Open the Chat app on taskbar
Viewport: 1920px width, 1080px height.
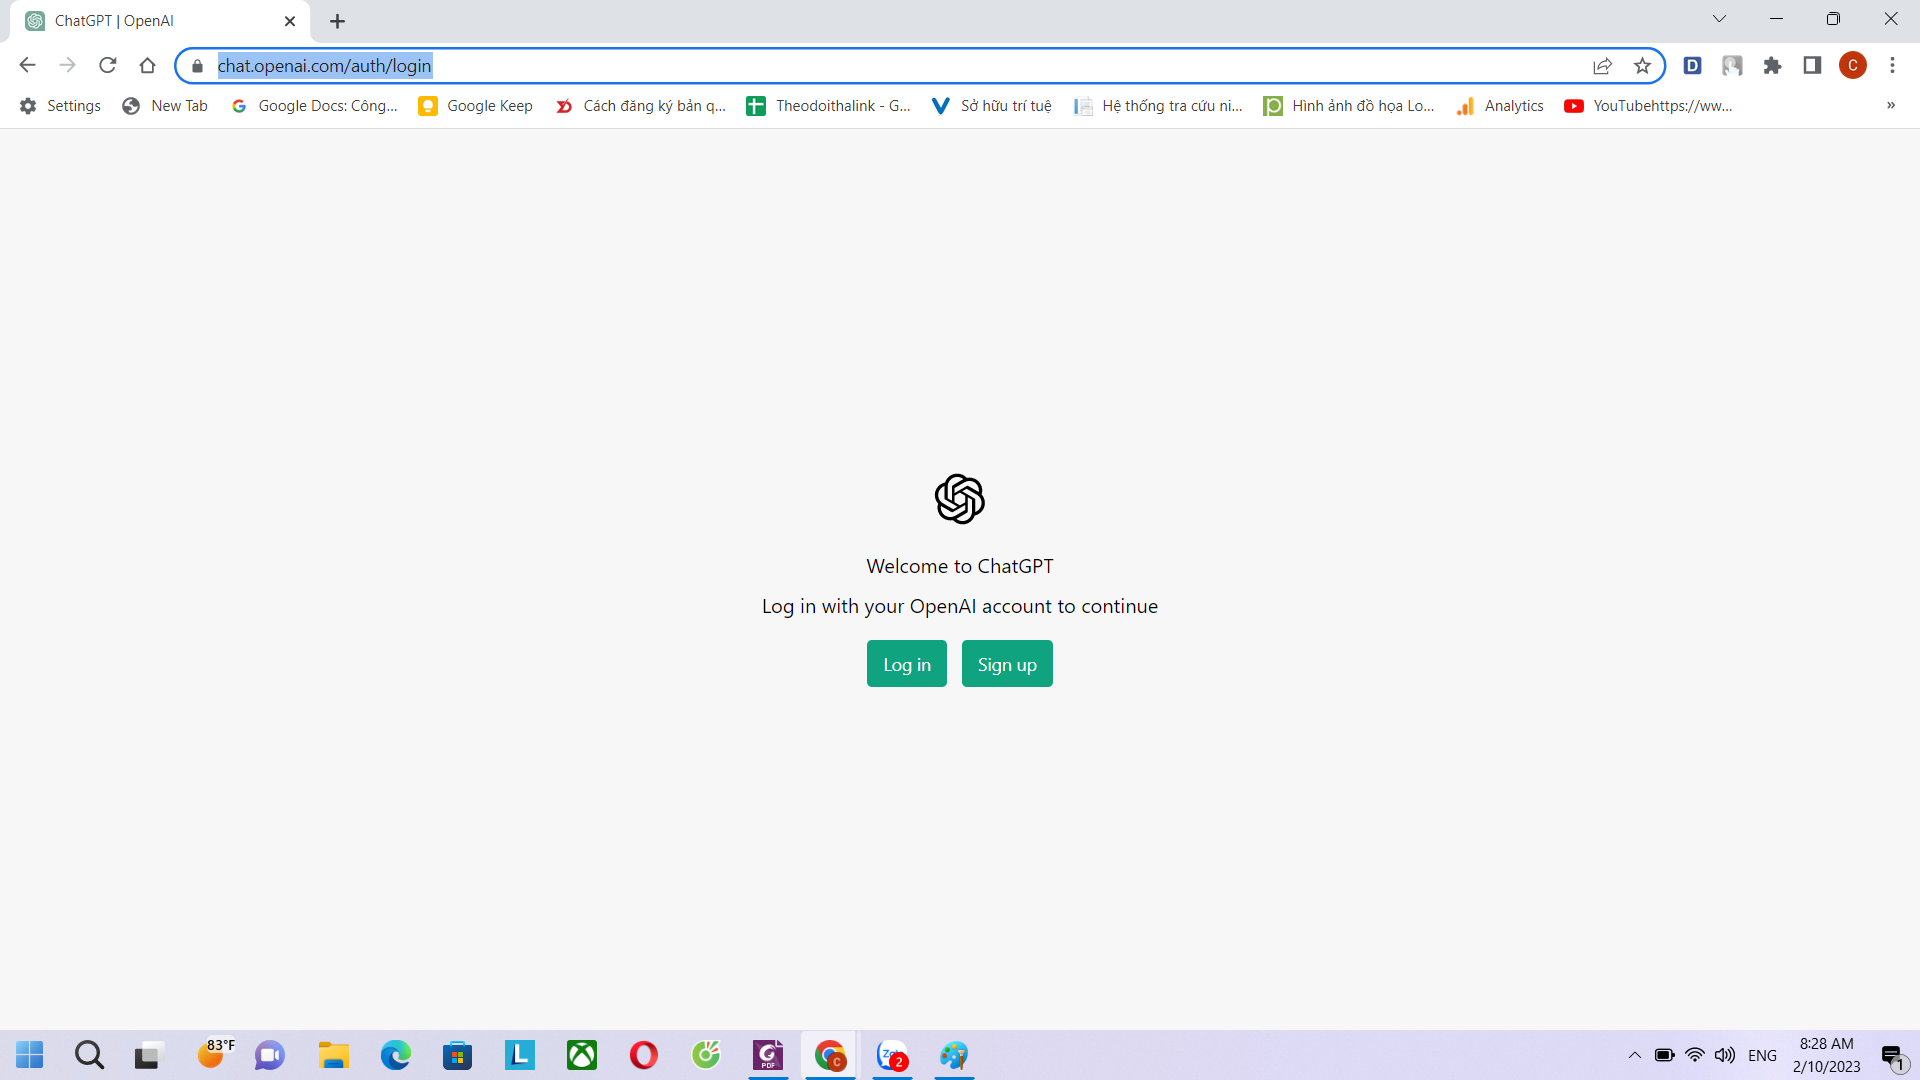tap(269, 1055)
